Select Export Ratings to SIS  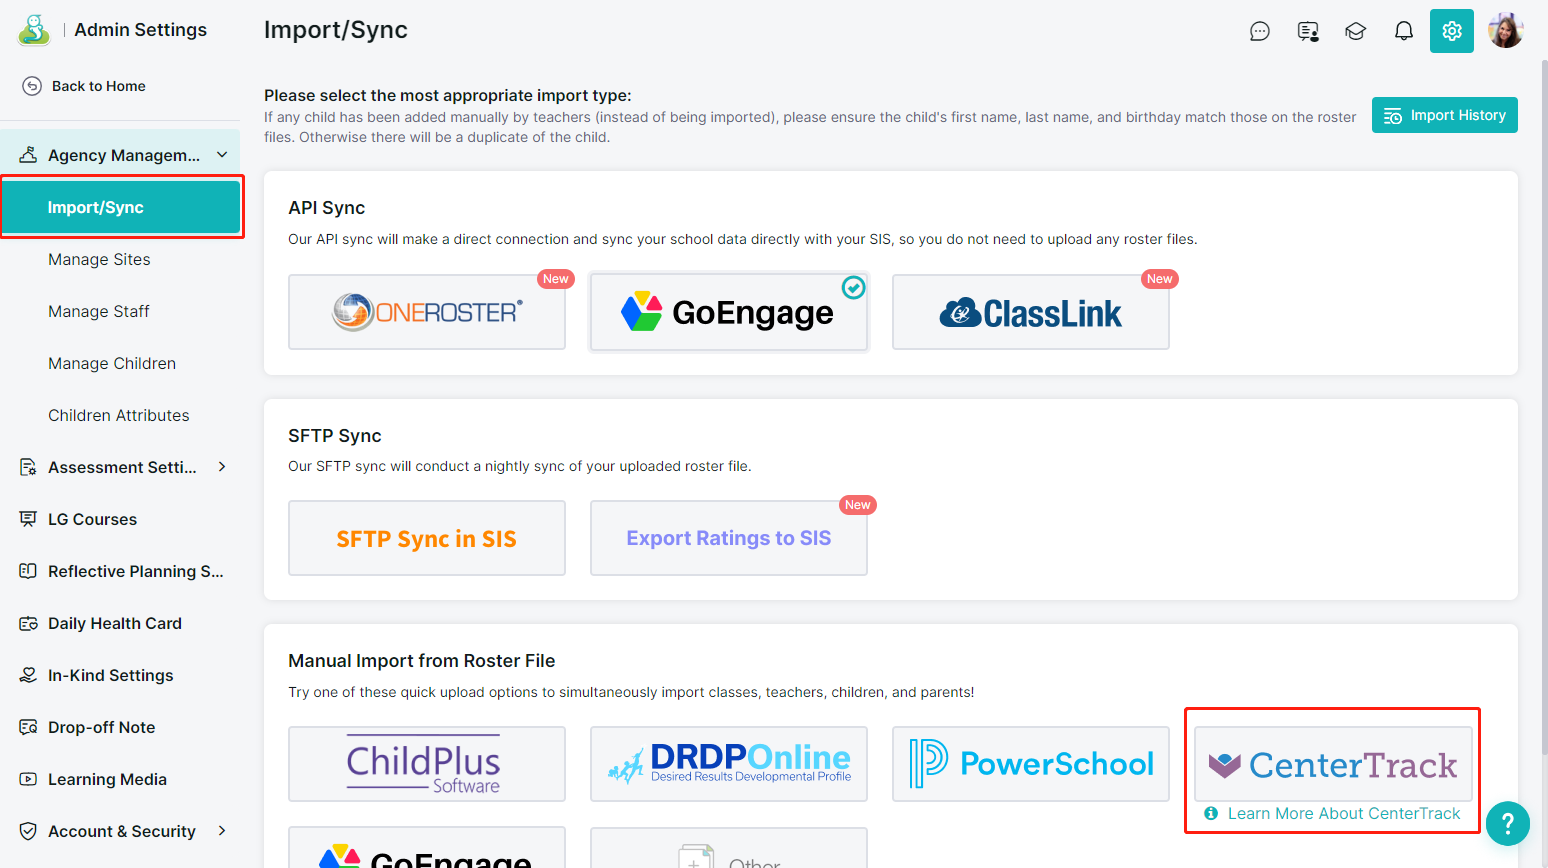[x=729, y=538]
